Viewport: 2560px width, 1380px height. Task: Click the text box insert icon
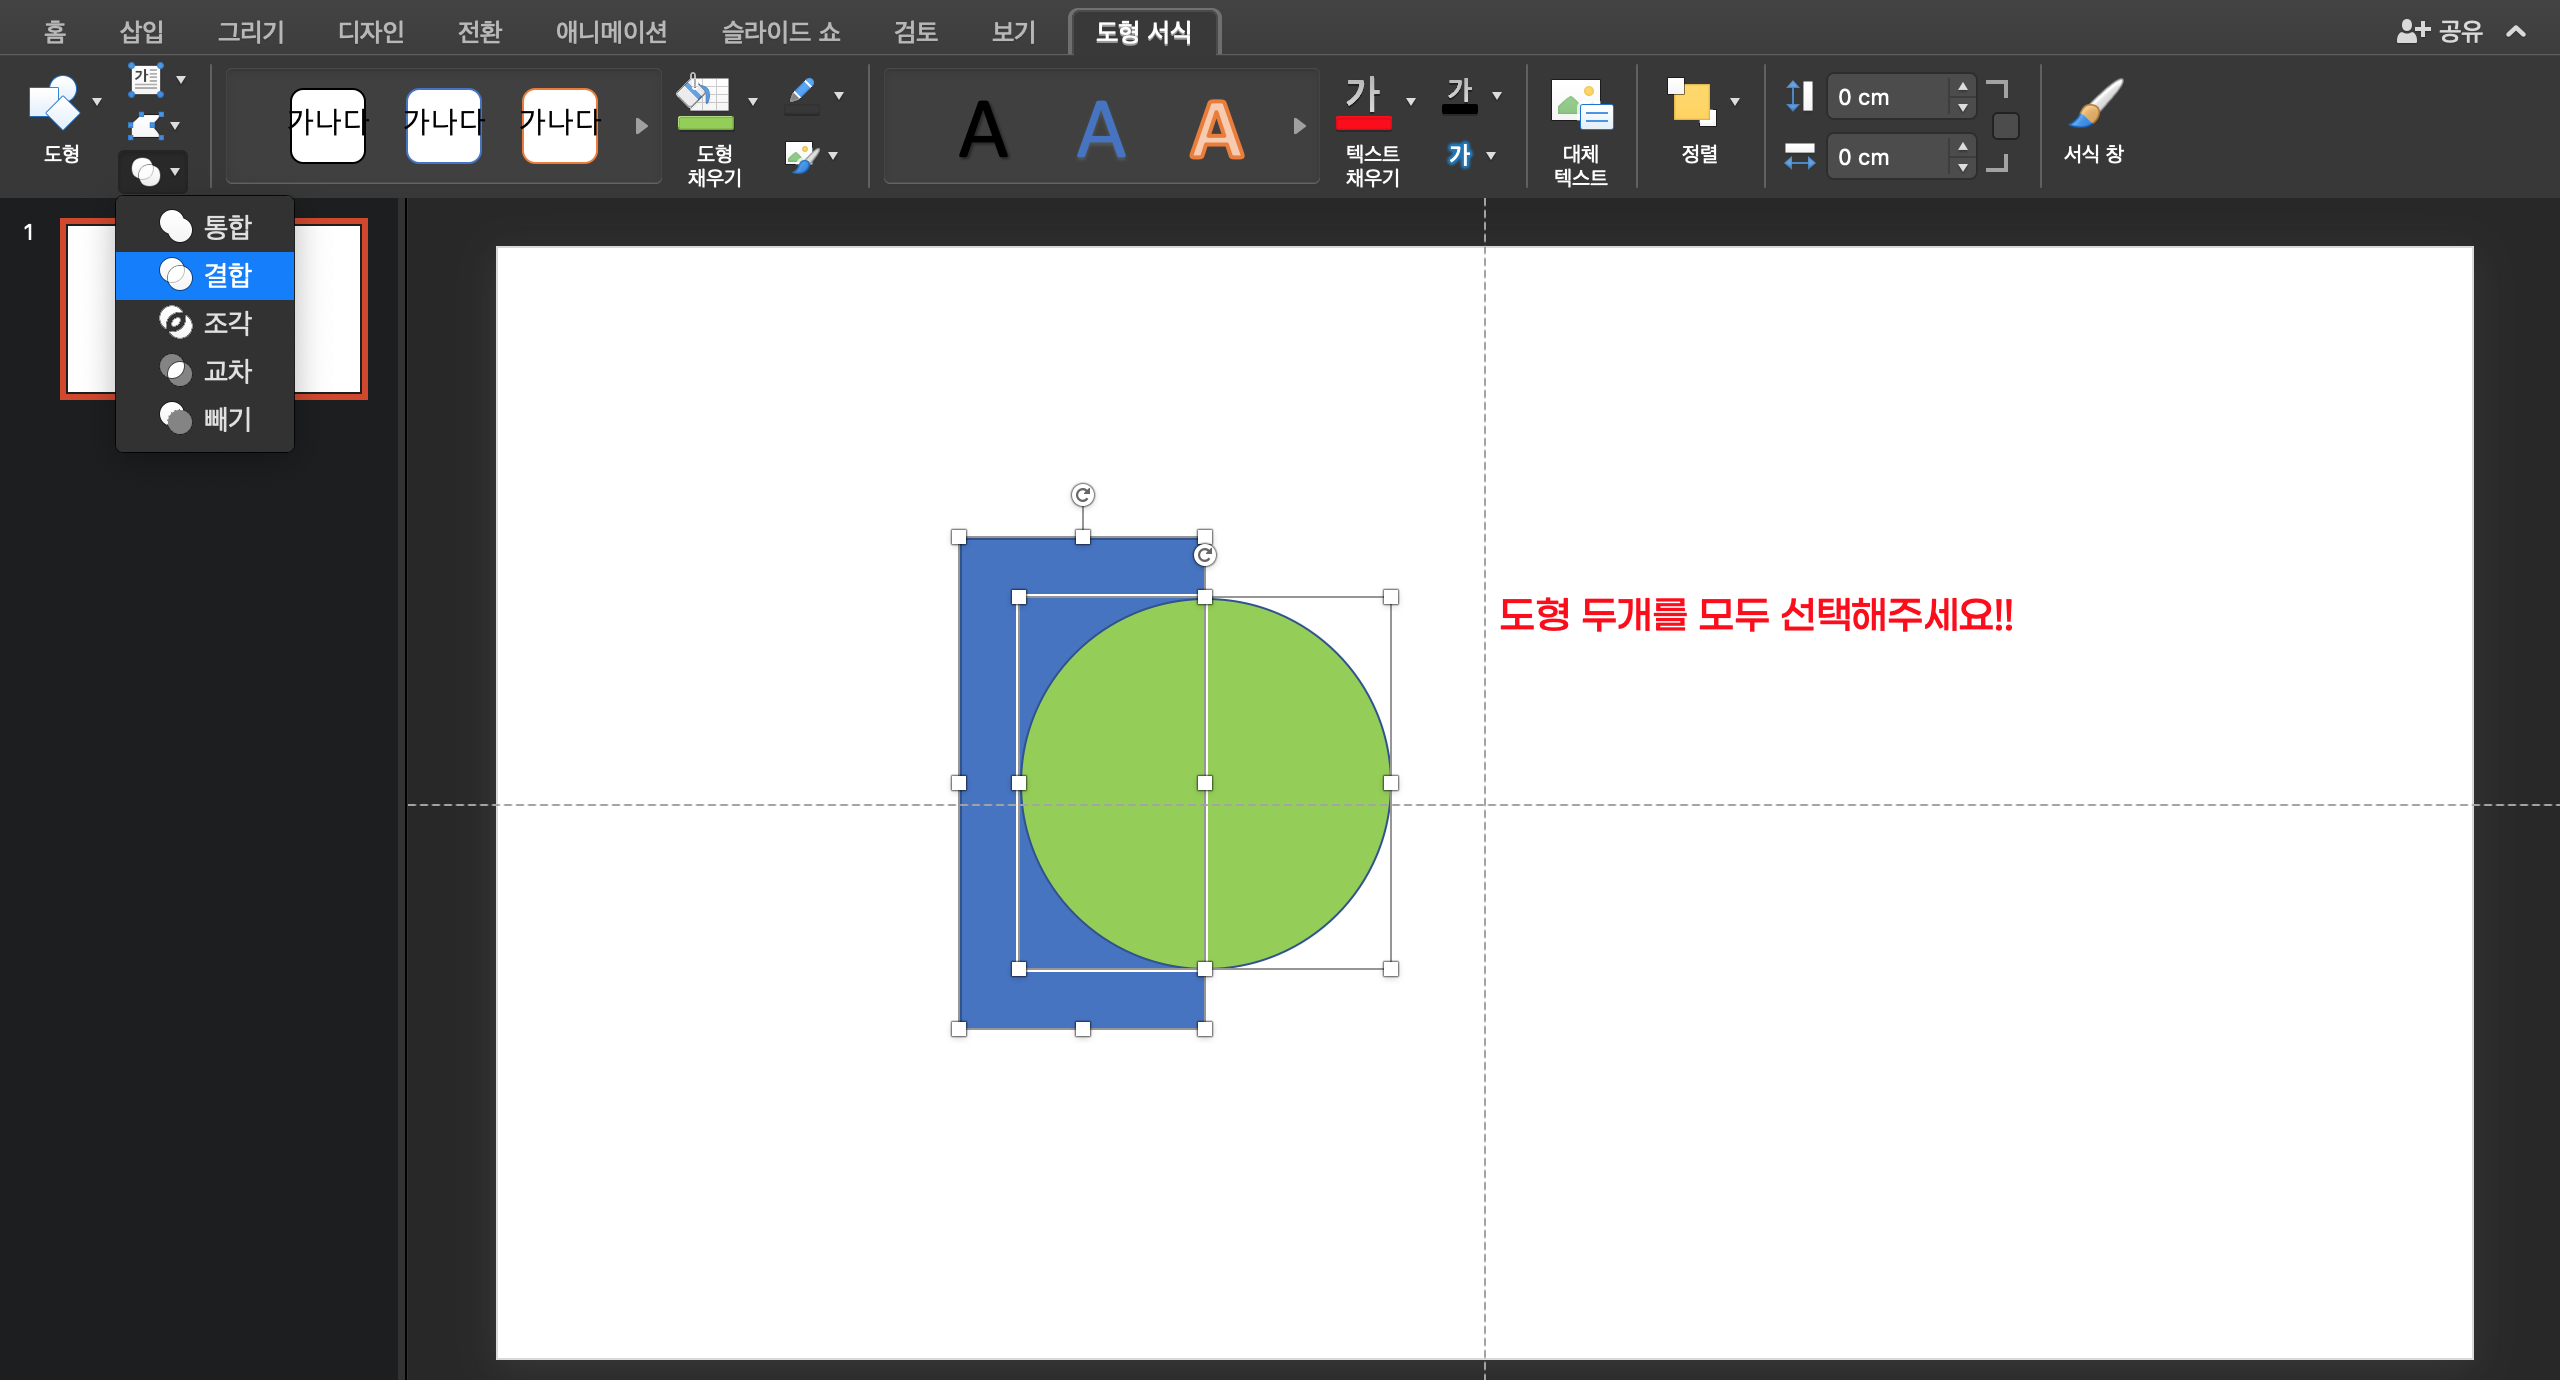[146, 79]
